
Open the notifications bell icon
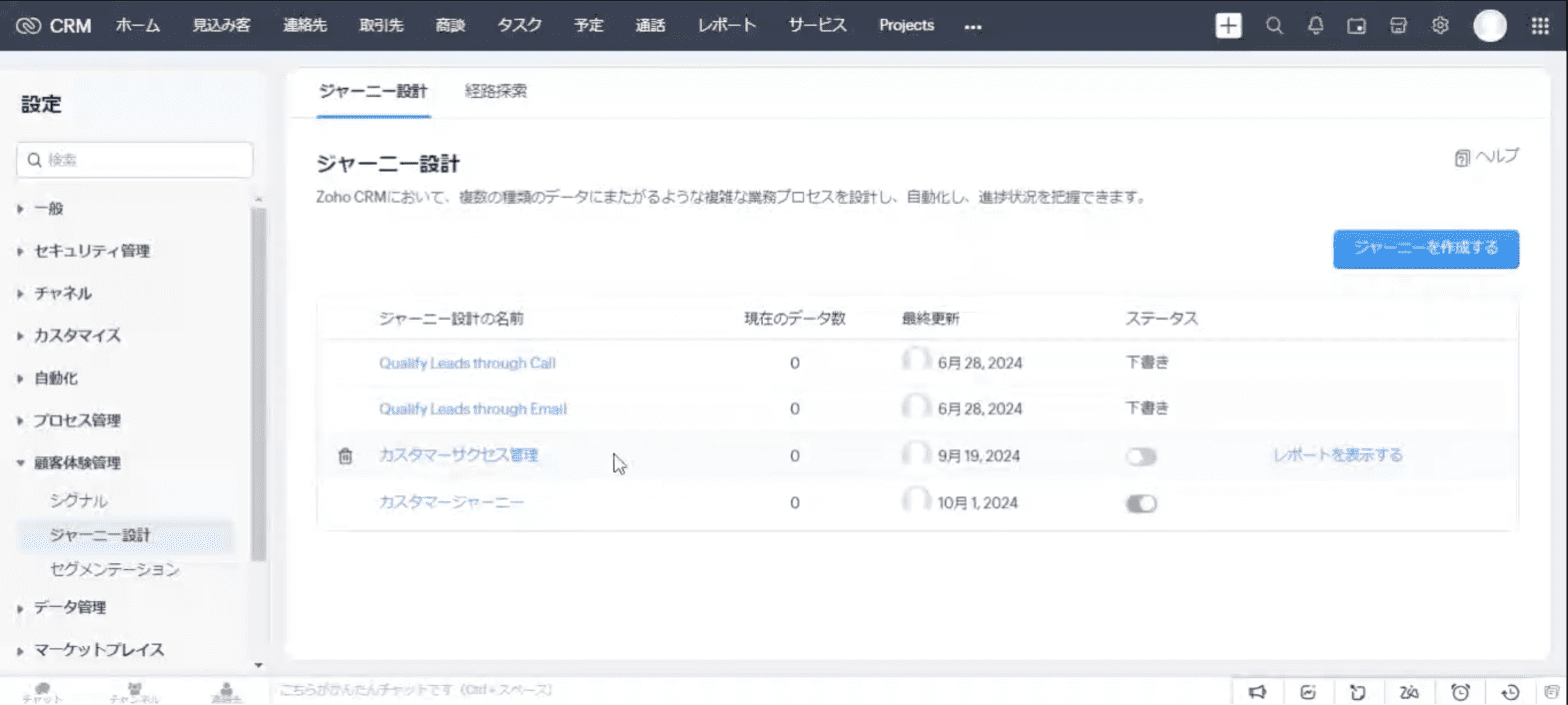1316,26
